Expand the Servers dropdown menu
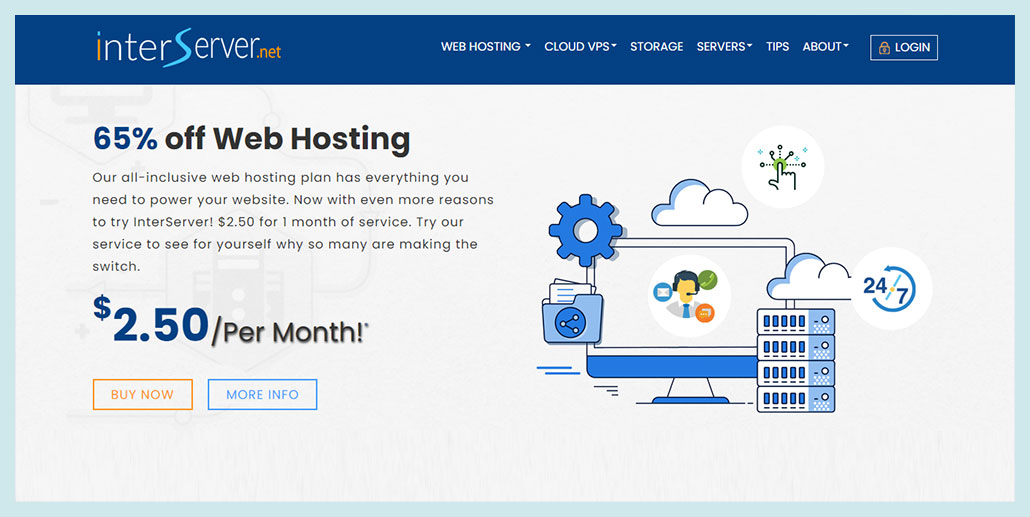The width and height of the screenshot is (1030, 517). 724,47
